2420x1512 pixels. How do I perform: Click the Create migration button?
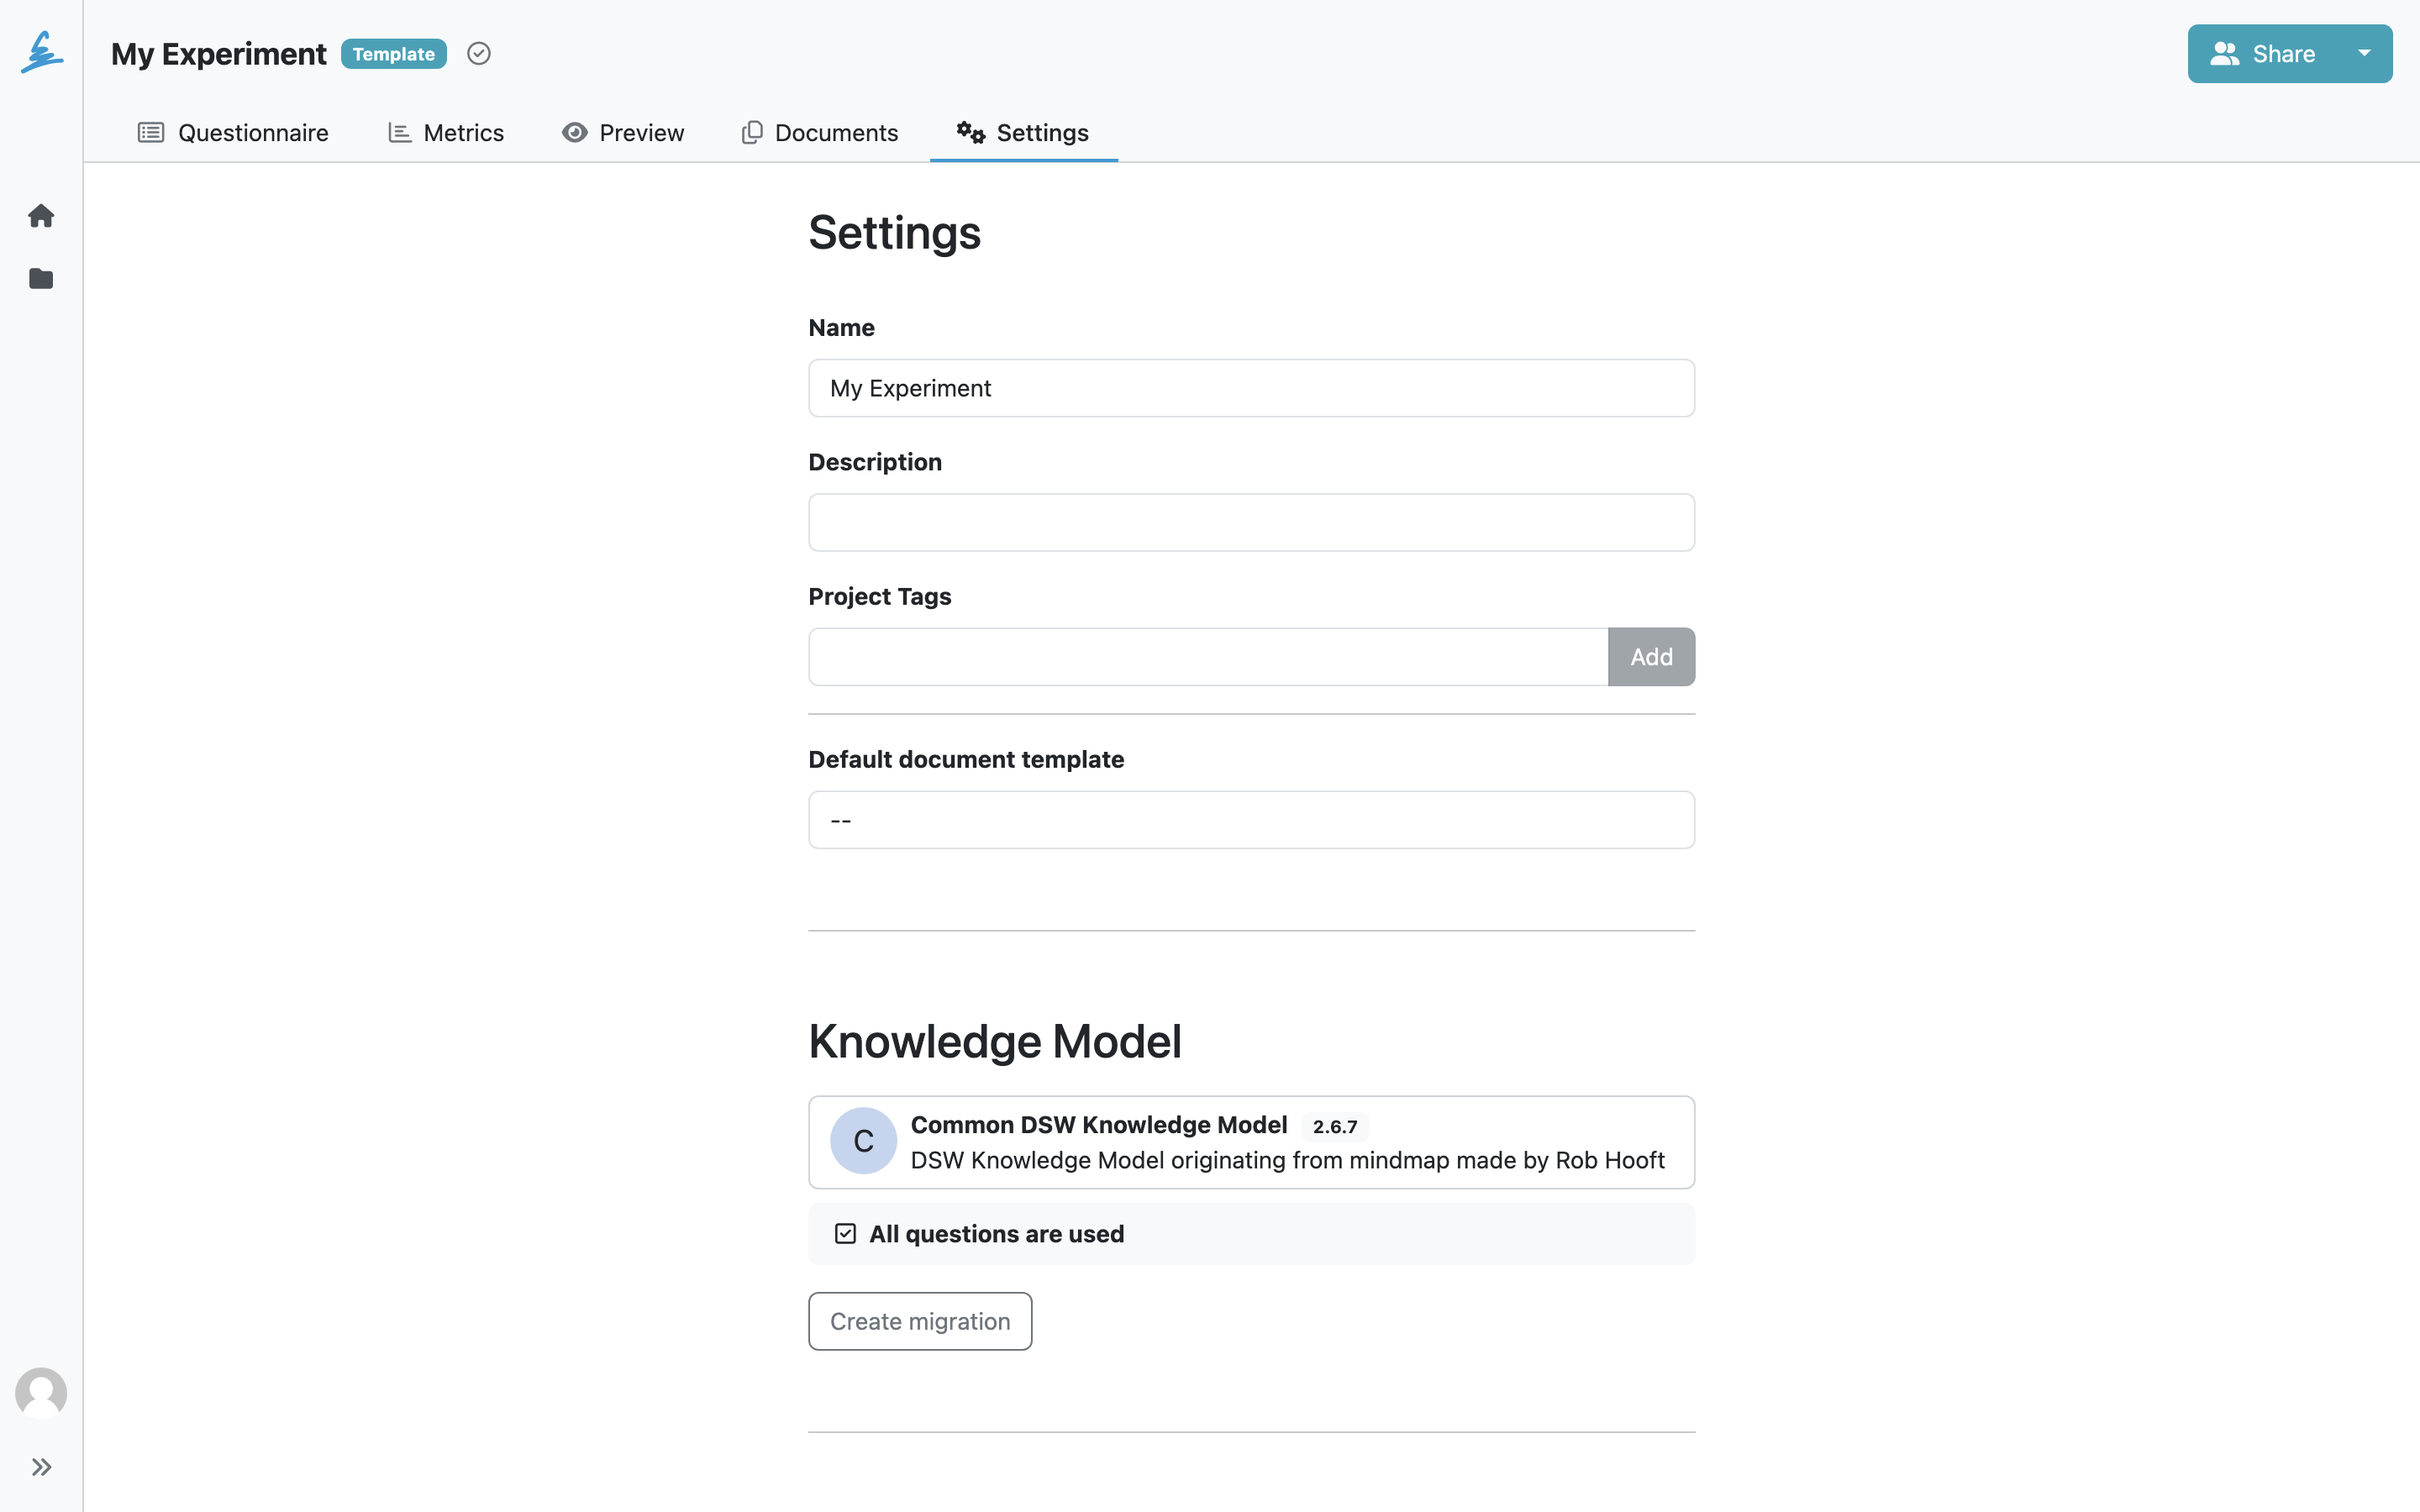tap(920, 1321)
